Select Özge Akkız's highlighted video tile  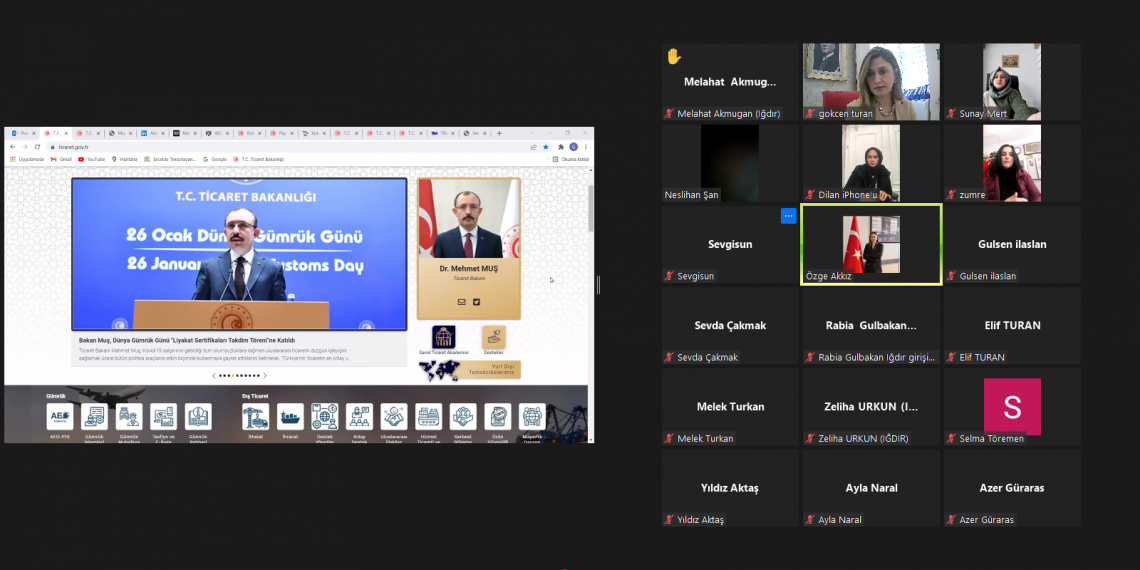click(870, 245)
